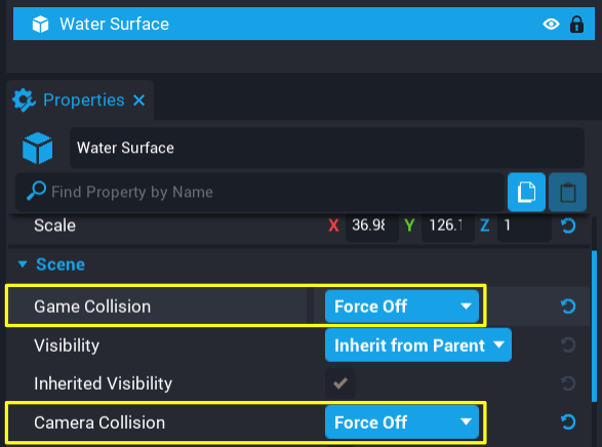This screenshot has width=602, height=447.
Task: Click the Properties gear icon
Action: pos(24,100)
